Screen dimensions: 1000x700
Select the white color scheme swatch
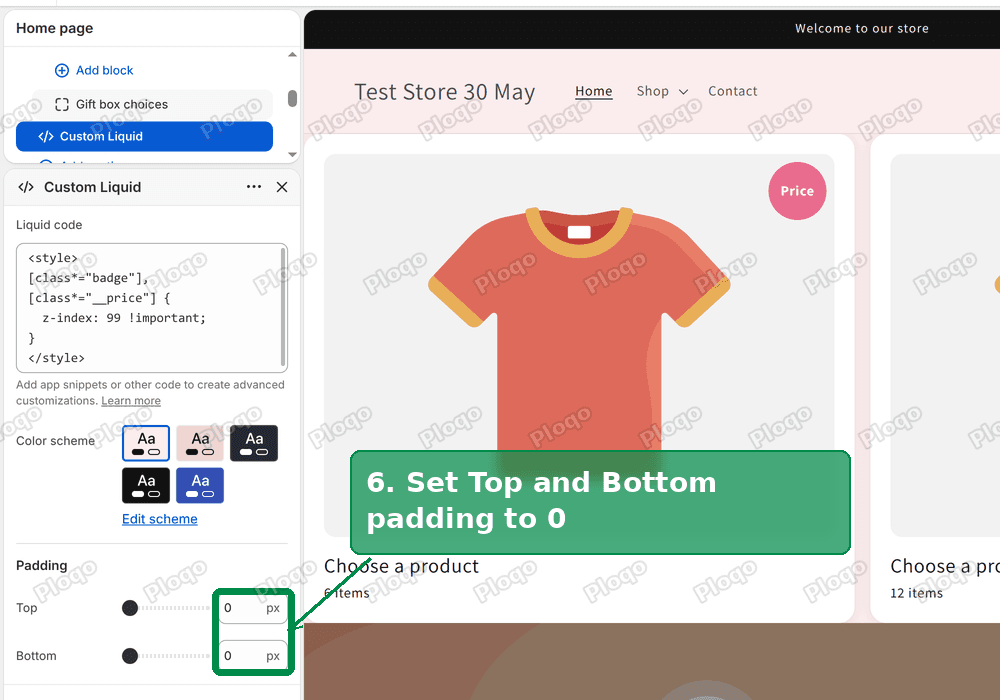click(x=146, y=443)
